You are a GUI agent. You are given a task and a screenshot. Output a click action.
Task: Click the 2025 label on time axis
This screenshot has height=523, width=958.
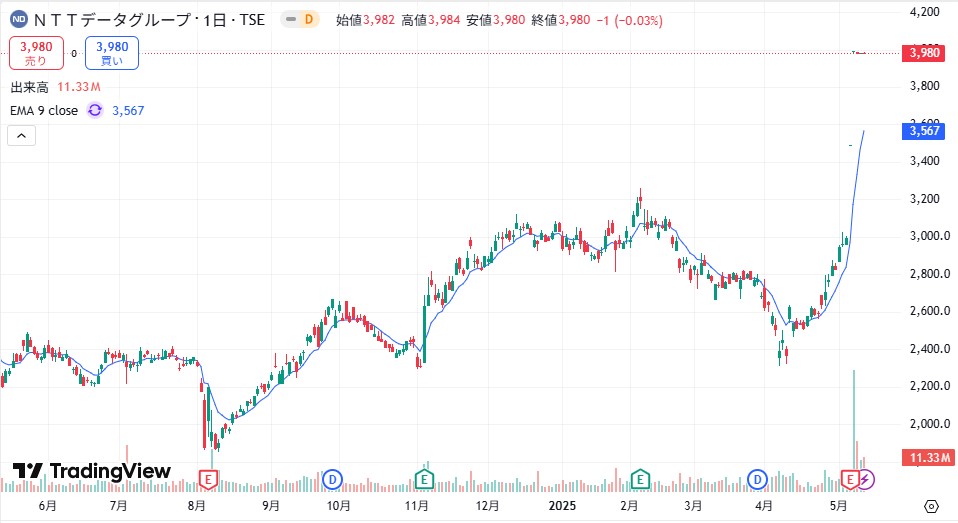[x=562, y=506]
